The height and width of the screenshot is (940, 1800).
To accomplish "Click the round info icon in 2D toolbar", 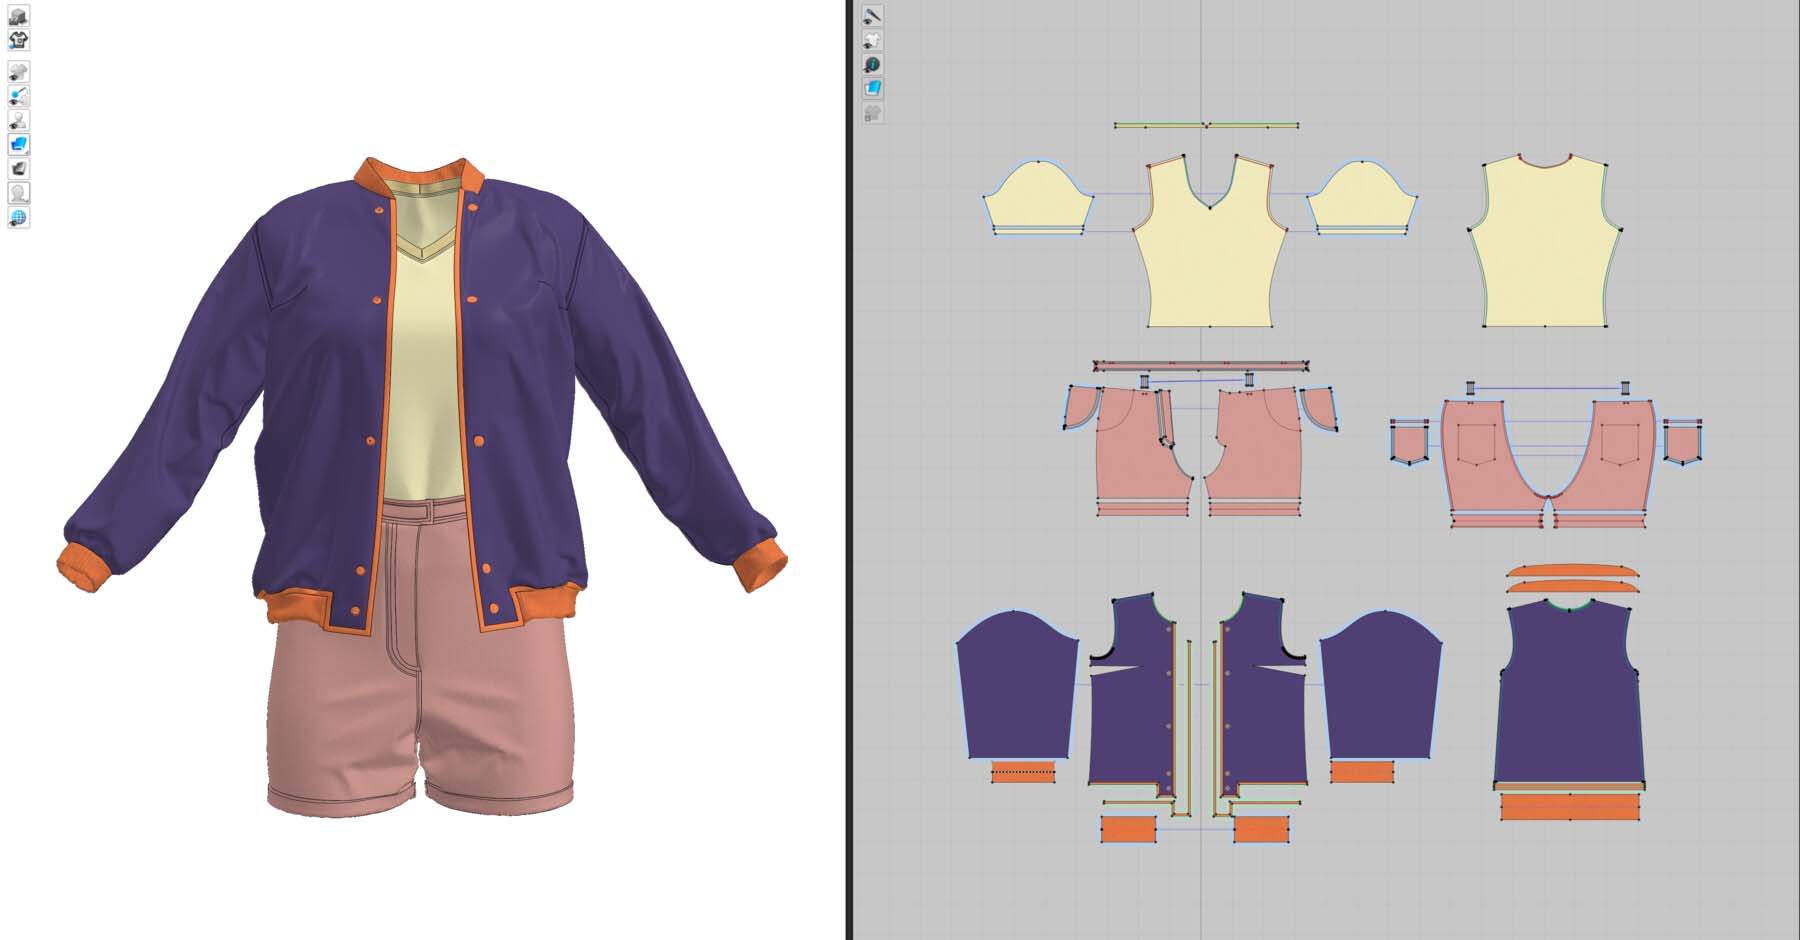I will [x=872, y=64].
